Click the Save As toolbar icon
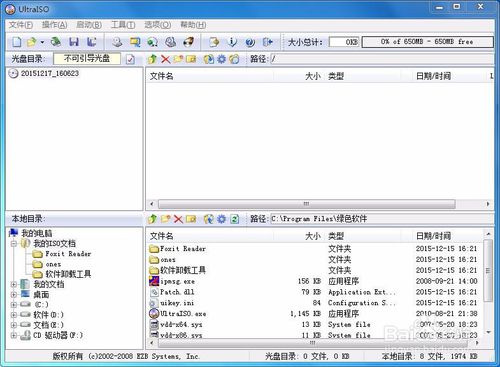 point(91,42)
